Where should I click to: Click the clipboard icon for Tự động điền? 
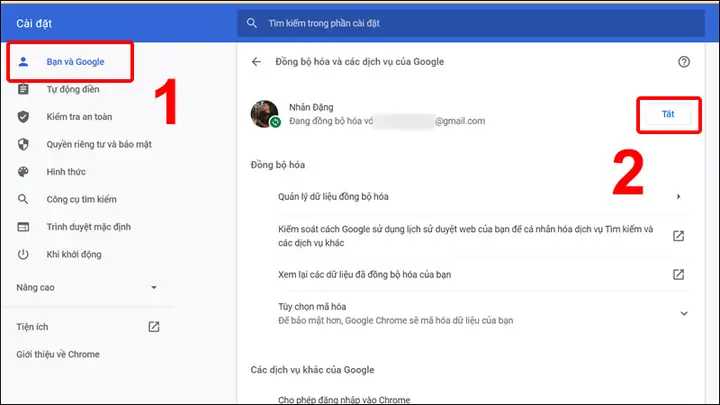tap(23, 89)
